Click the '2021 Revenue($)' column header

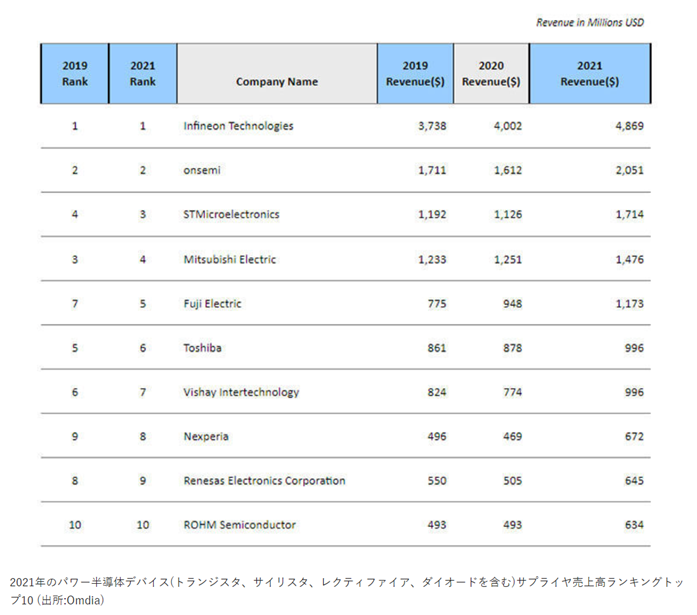590,74
